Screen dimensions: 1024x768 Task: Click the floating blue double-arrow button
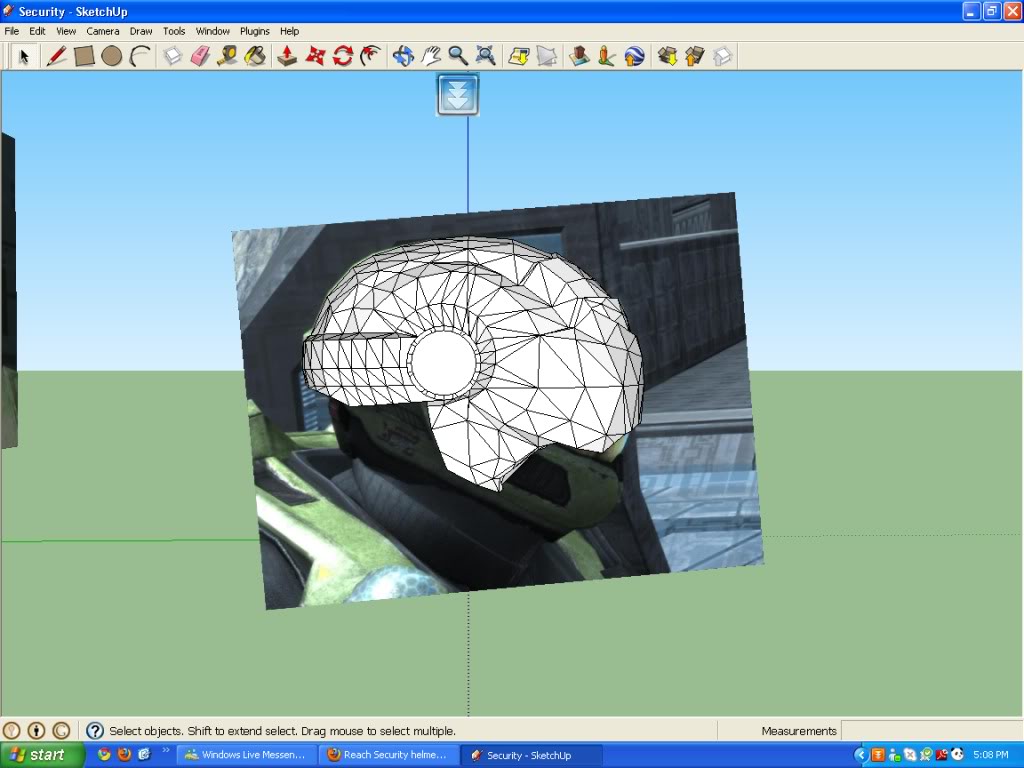[458, 95]
